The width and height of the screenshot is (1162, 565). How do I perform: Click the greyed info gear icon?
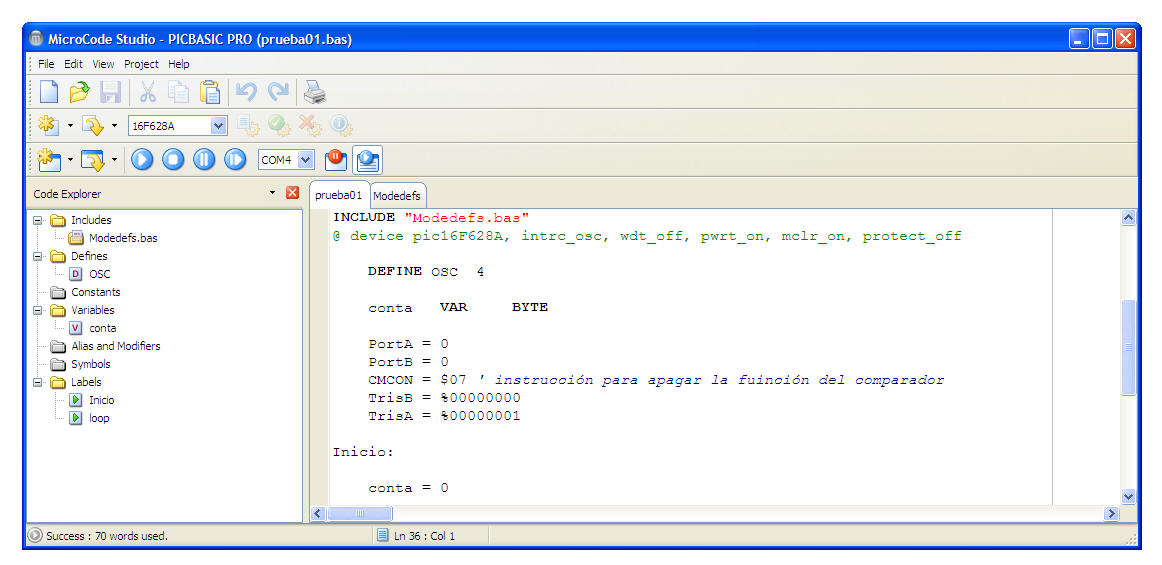pos(341,126)
